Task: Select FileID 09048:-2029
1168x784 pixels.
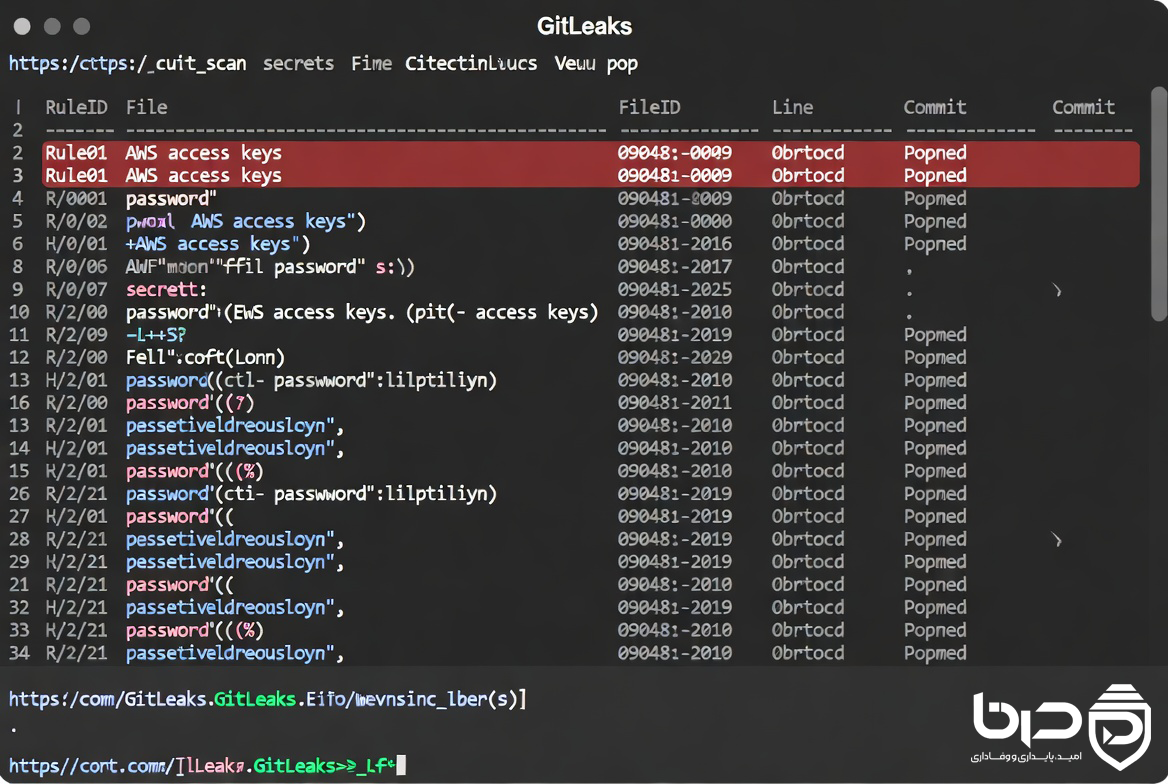Action: pos(674,358)
